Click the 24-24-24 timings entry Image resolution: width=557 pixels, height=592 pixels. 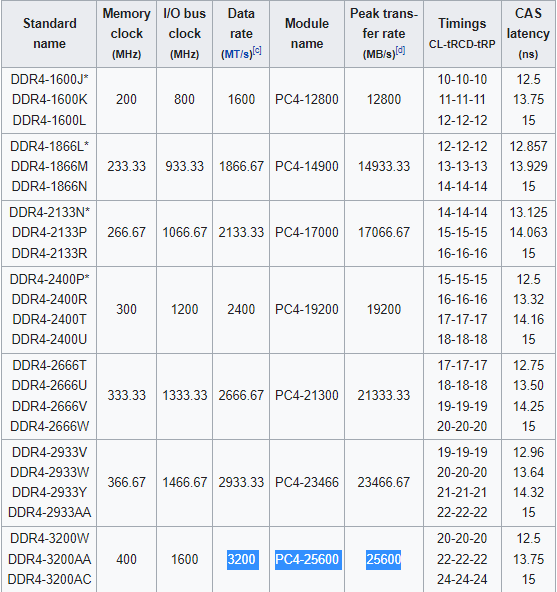point(462,579)
